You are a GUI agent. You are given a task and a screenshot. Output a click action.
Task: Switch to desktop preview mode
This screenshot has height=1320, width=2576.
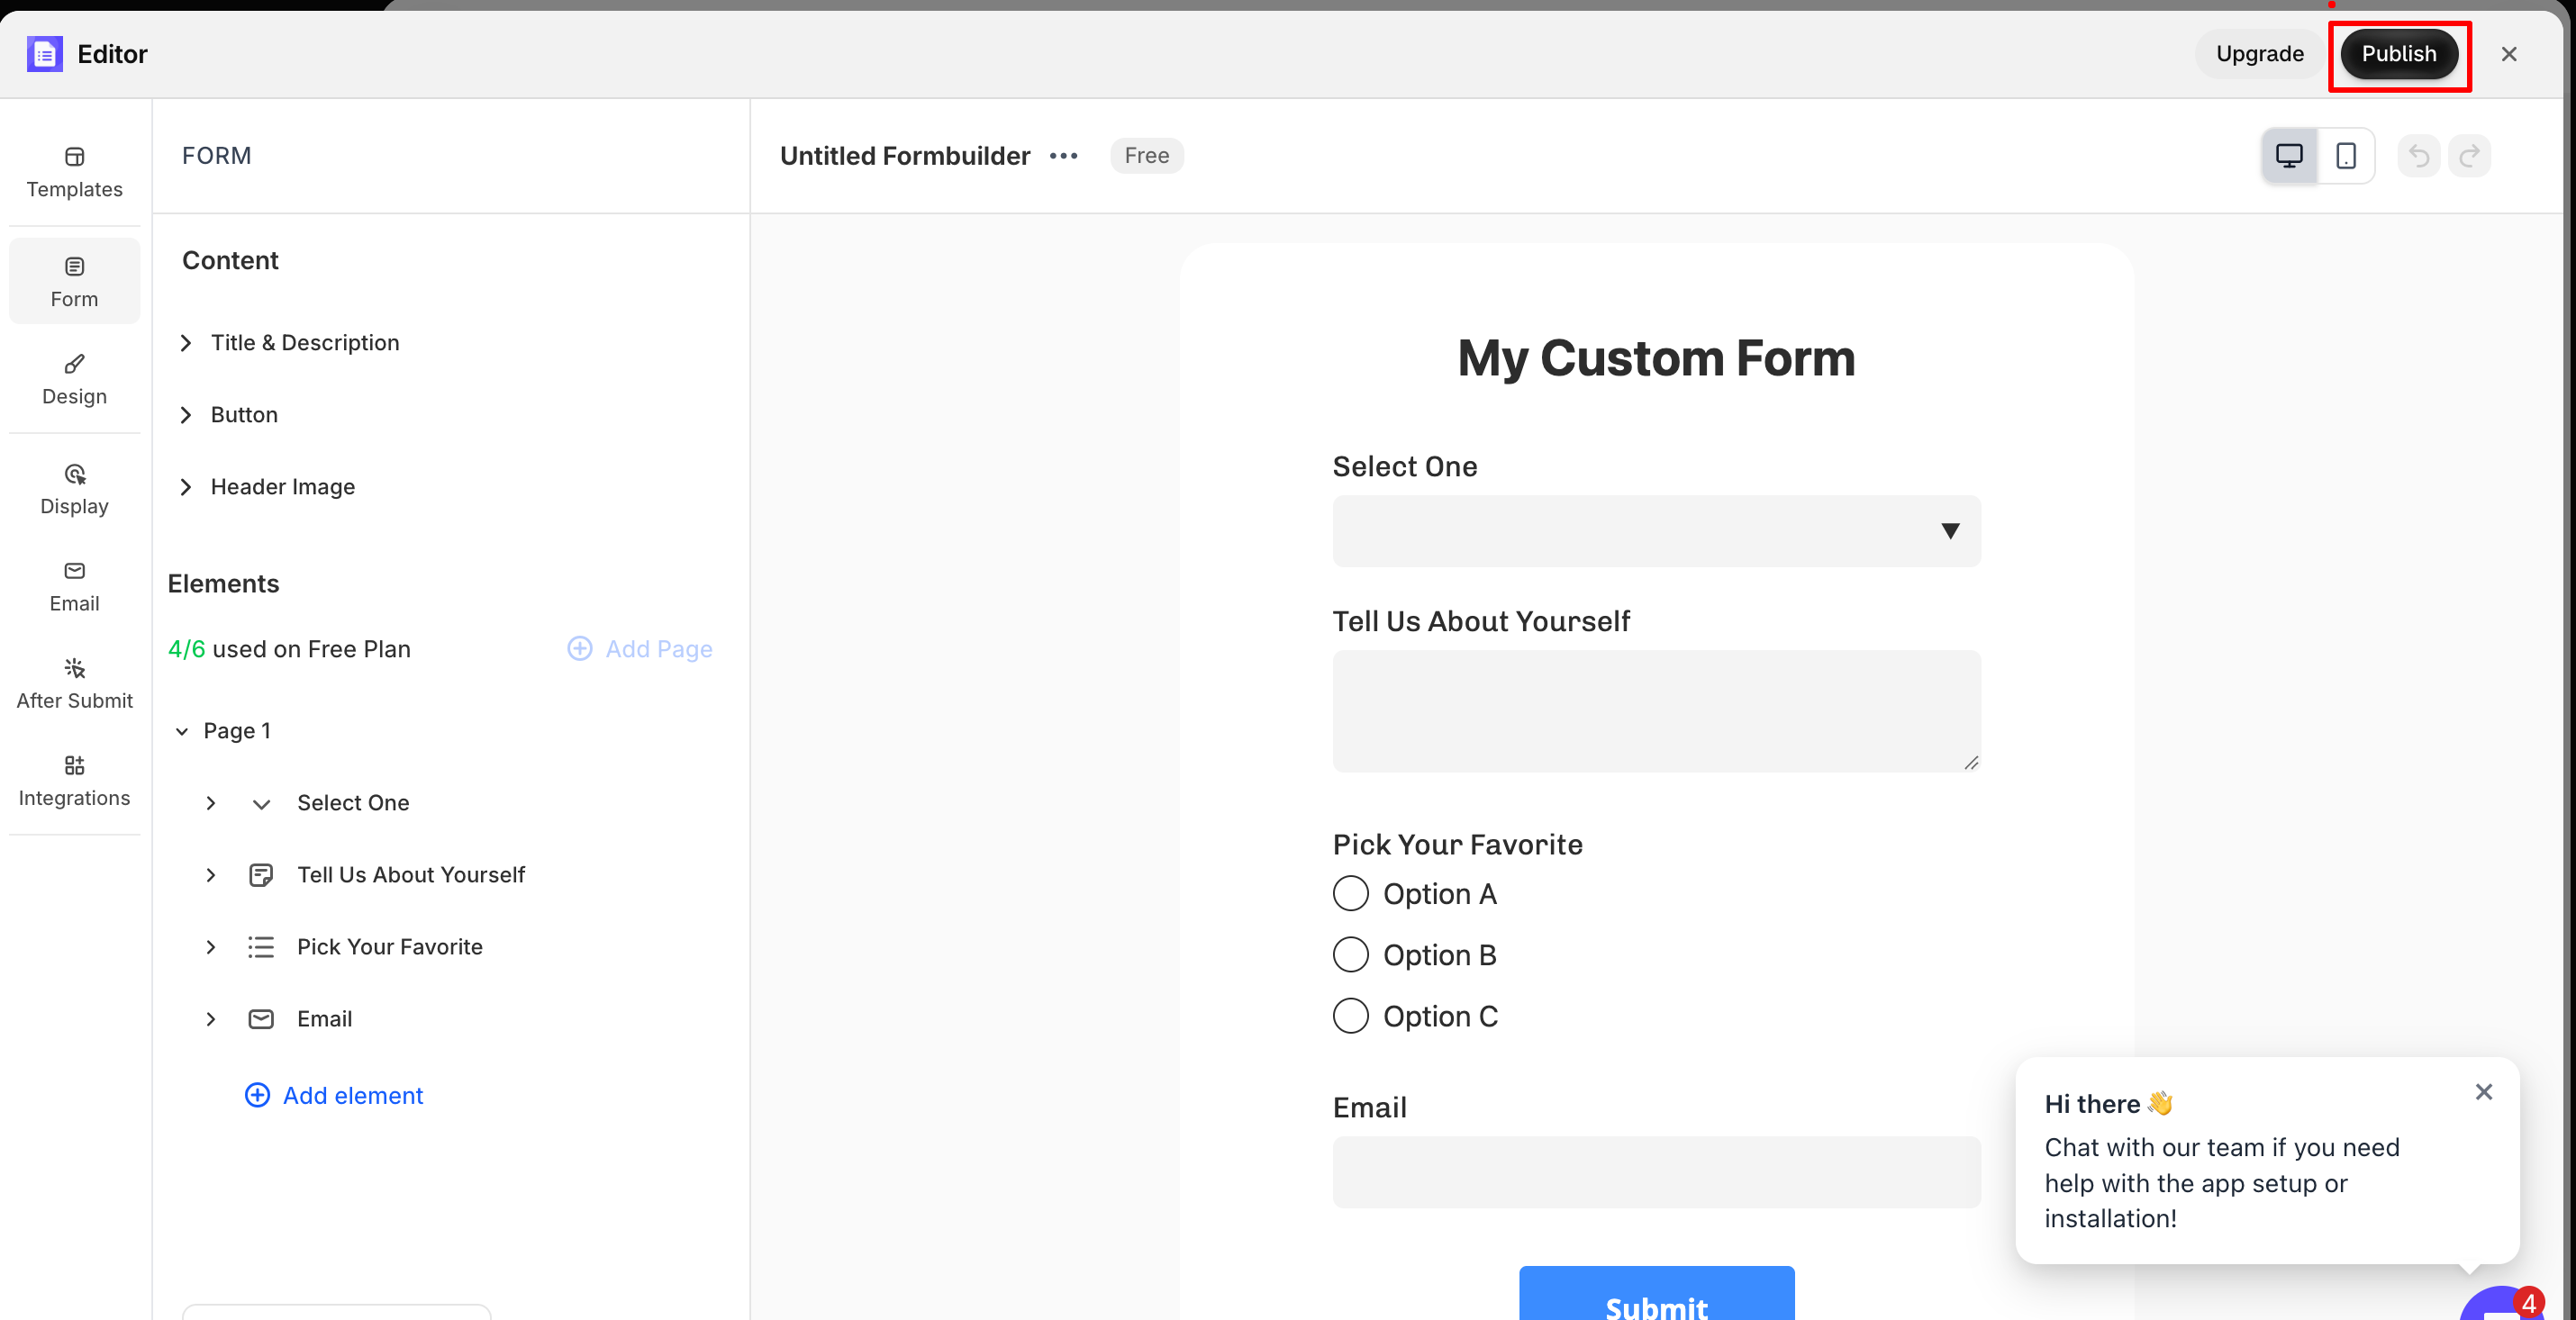tap(2289, 156)
